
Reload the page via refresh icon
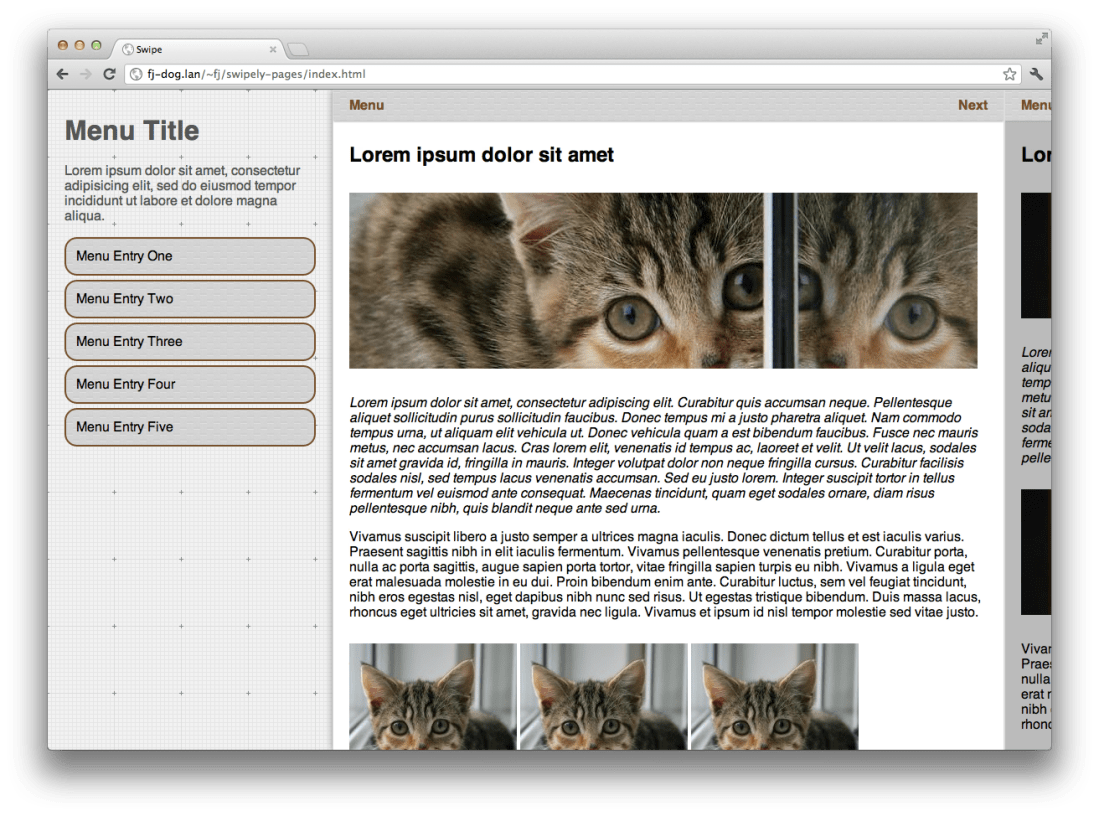pyautogui.click(x=108, y=74)
